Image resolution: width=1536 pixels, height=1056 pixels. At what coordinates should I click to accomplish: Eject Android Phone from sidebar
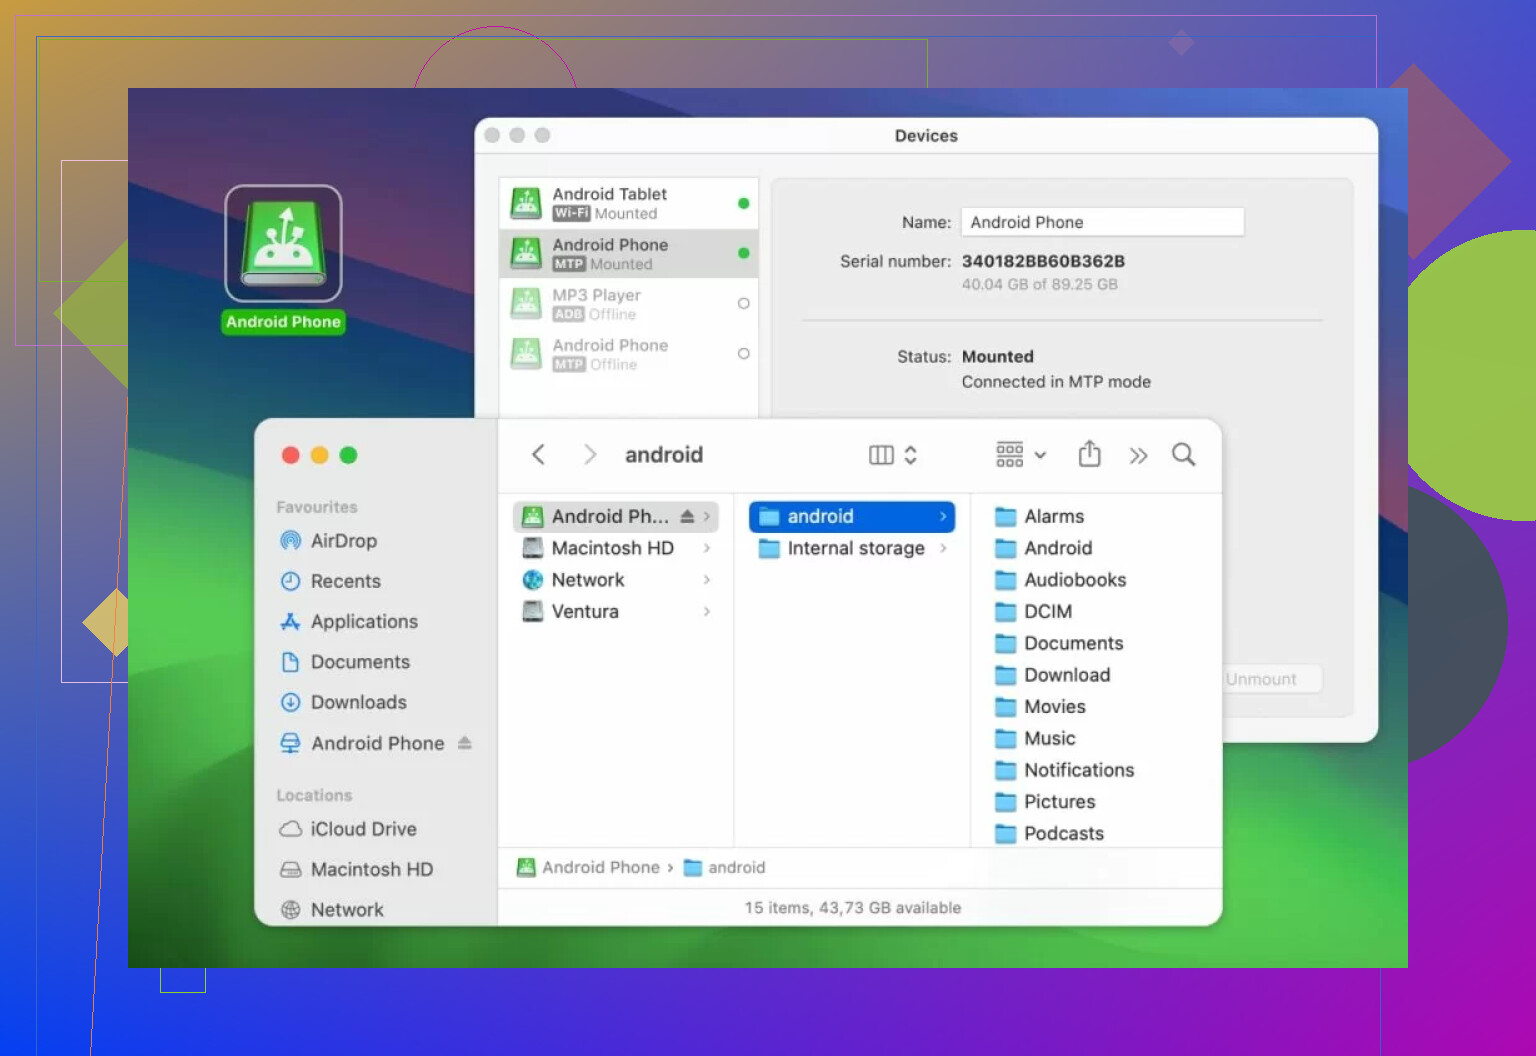(x=465, y=743)
